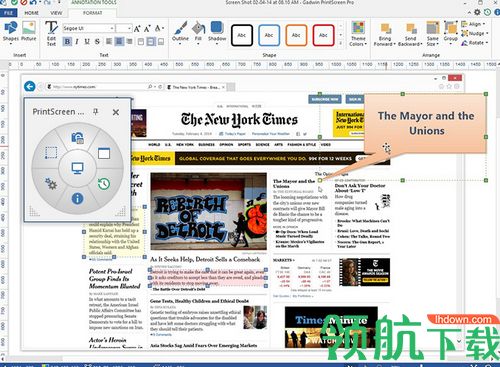The image size is (500, 367).
Task: Apply the black outline Abc style
Action: tap(242, 35)
